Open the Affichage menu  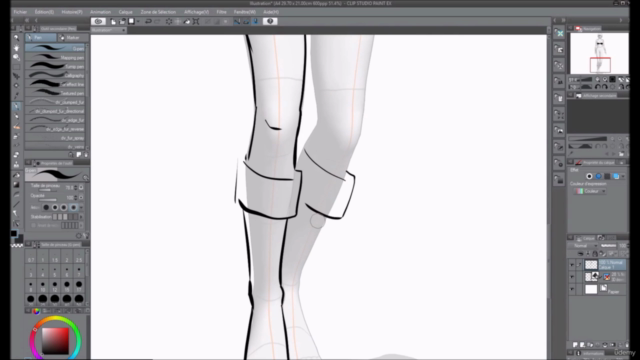(x=196, y=12)
